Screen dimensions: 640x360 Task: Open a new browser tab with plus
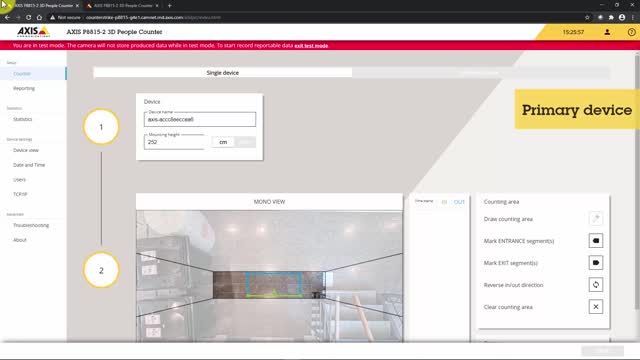click(x=169, y=6)
